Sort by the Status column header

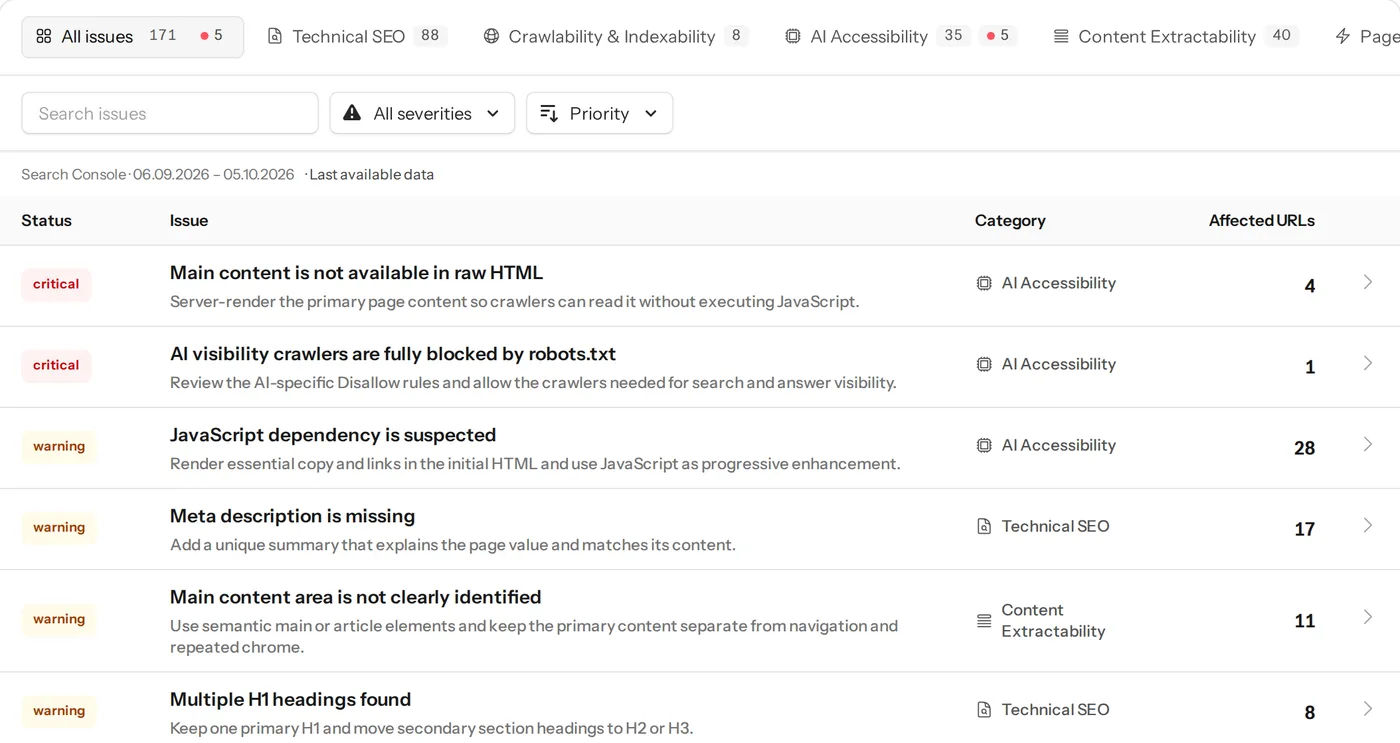47,221
